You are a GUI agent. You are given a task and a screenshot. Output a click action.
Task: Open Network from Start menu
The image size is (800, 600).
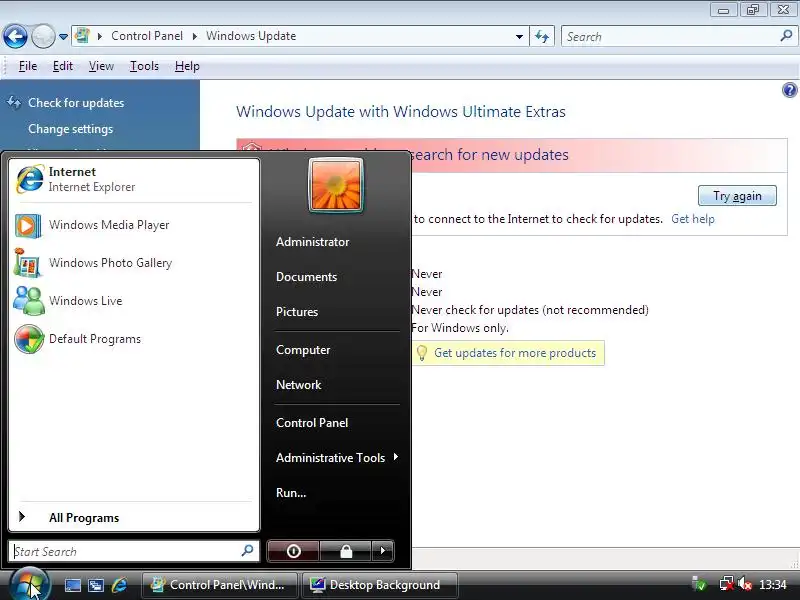pos(298,385)
